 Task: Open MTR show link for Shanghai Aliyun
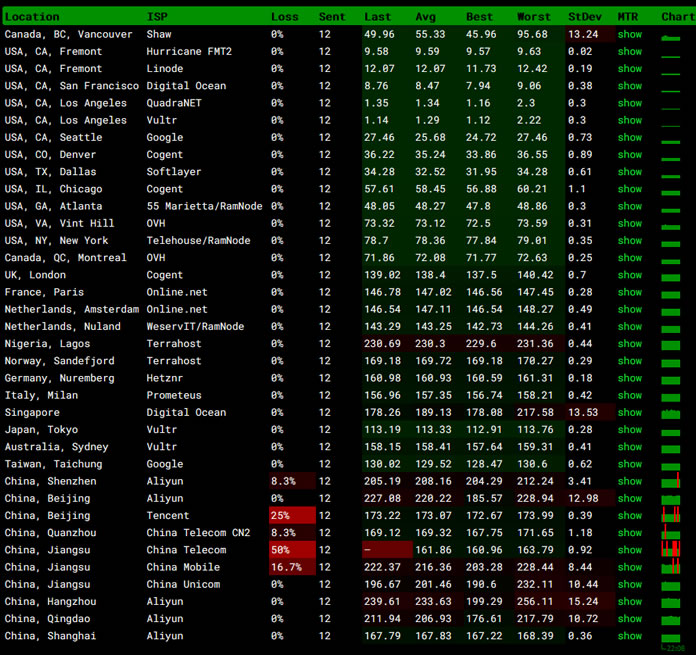pyautogui.click(x=629, y=636)
